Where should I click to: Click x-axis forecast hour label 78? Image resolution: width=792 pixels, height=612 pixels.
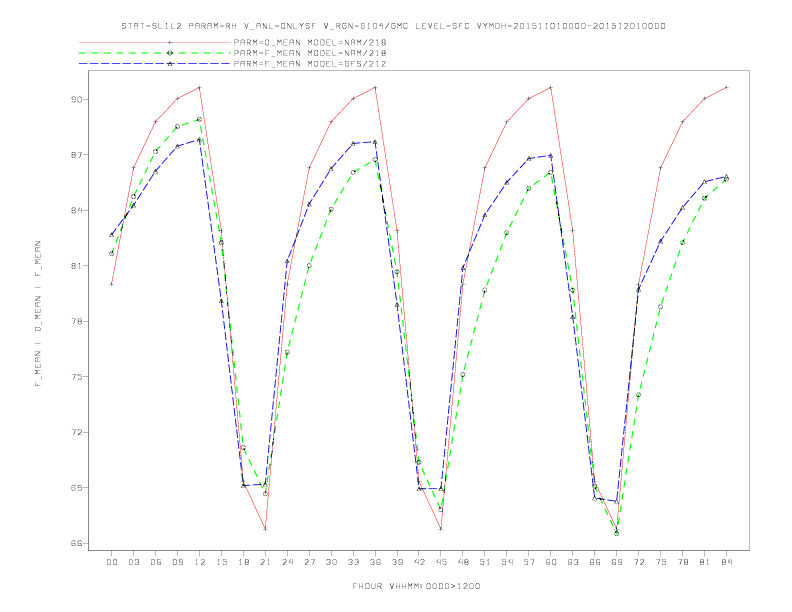683,562
